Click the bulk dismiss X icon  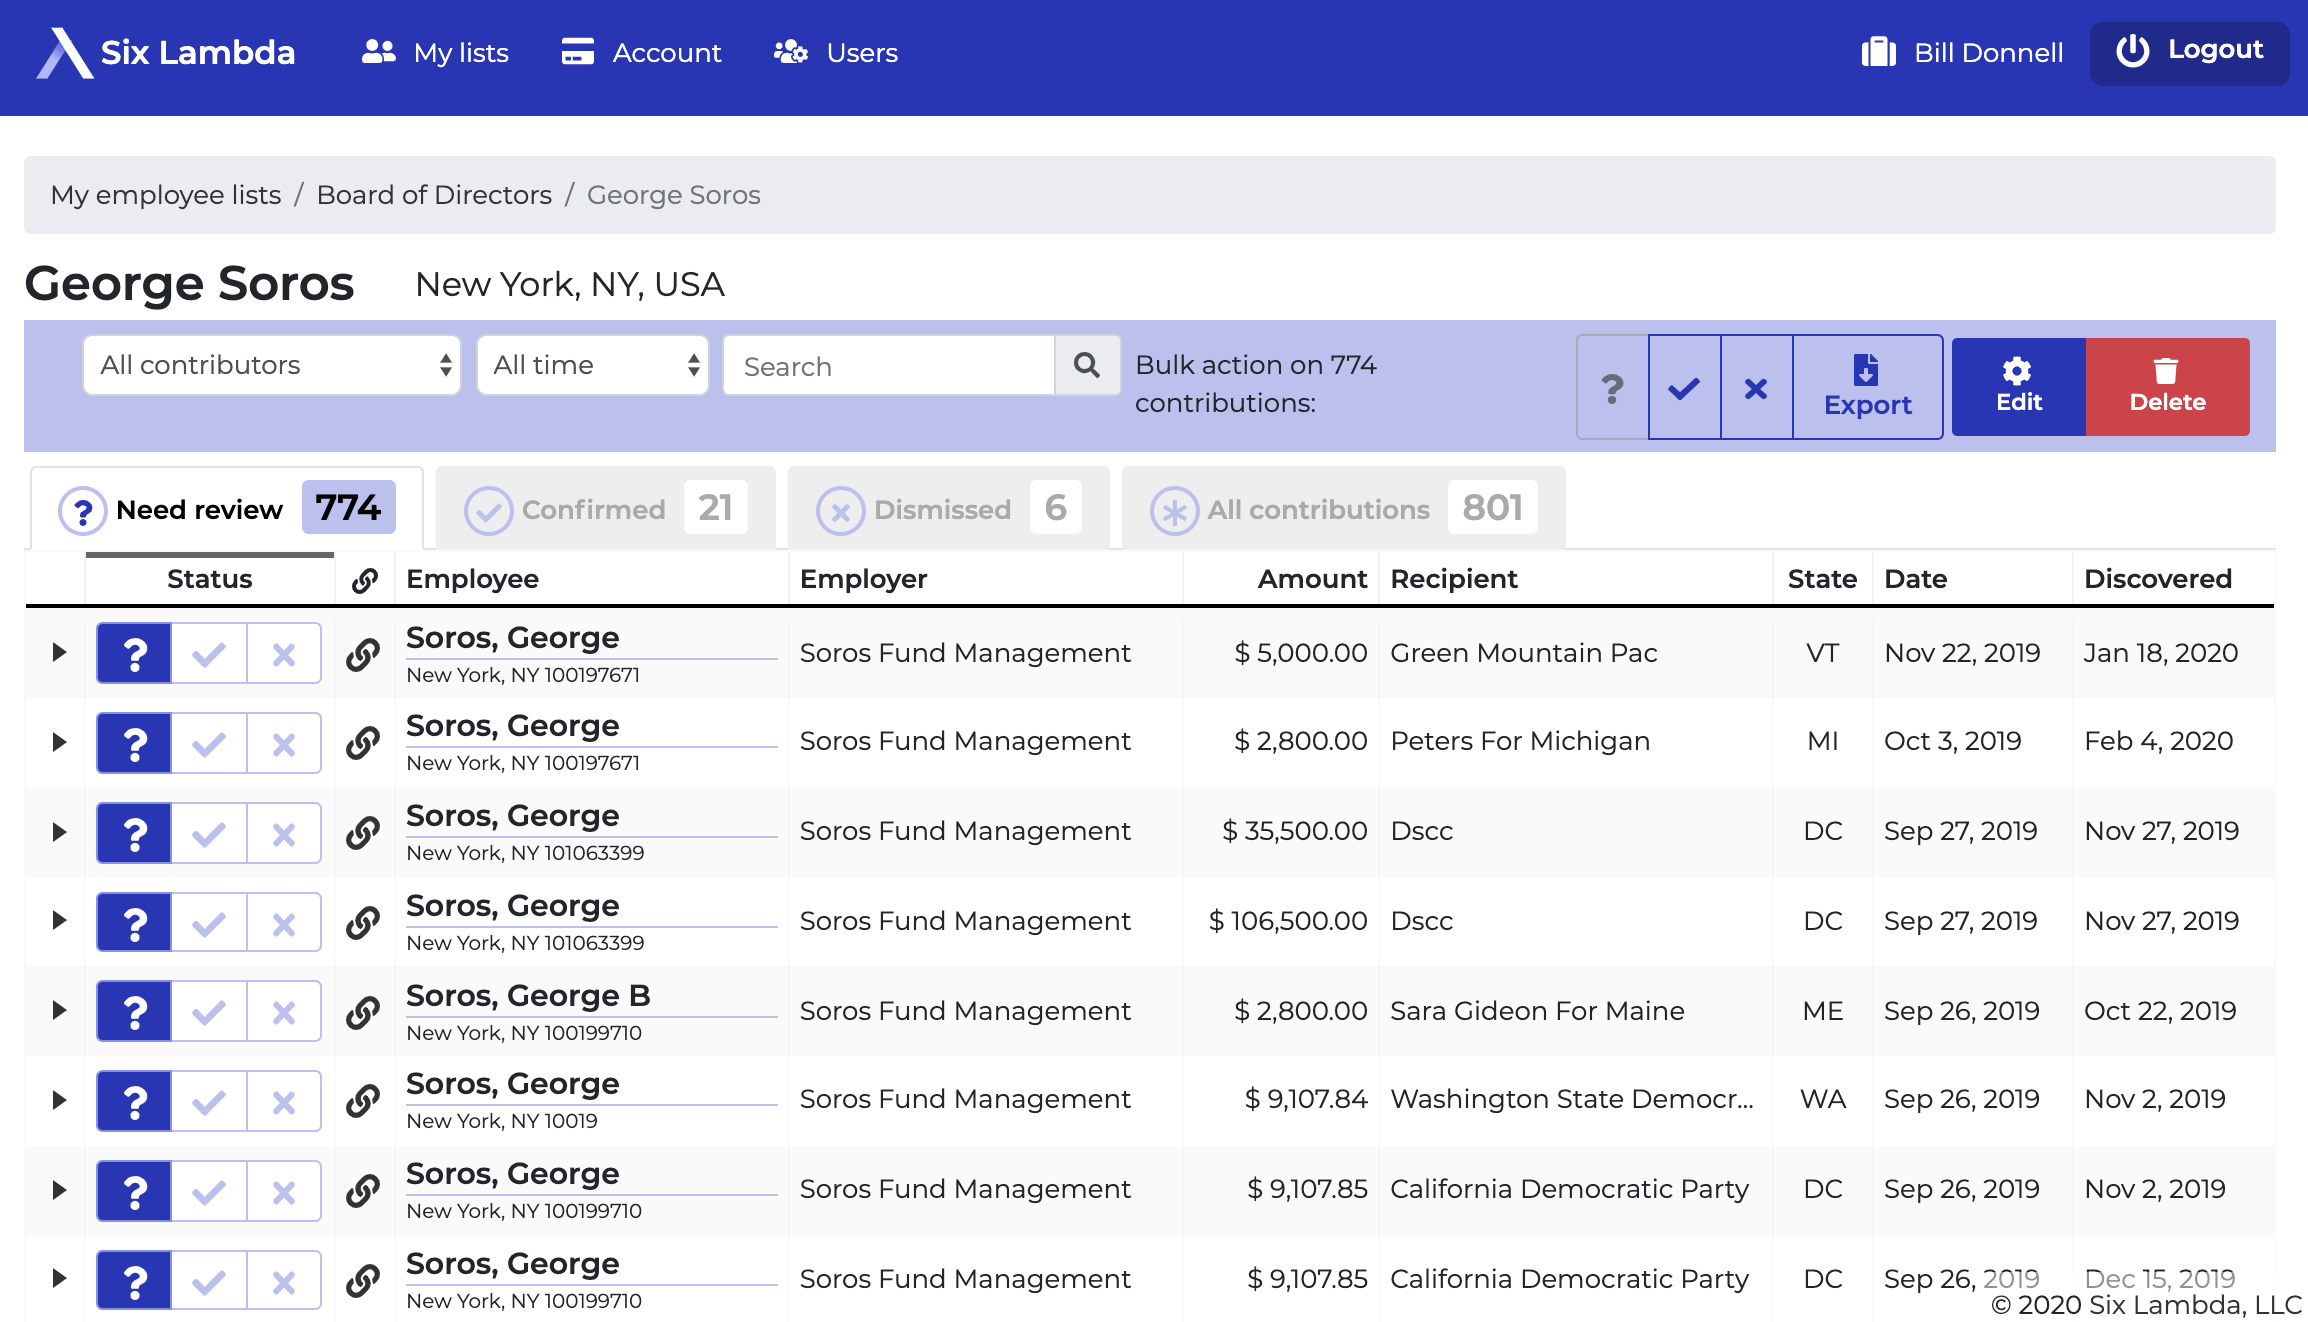(1756, 388)
